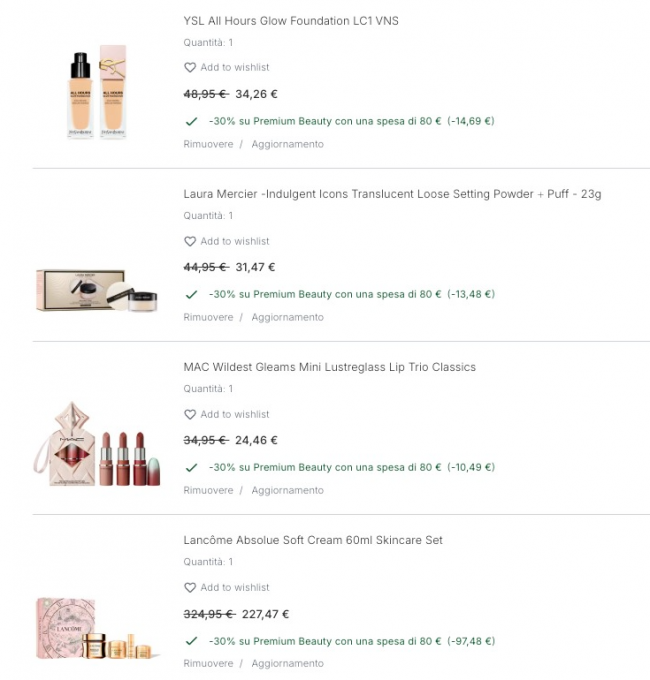Screen dimensions: 650x680
Task: Open the Lancôme Absolue skincare set product image
Action: point(98,628)
